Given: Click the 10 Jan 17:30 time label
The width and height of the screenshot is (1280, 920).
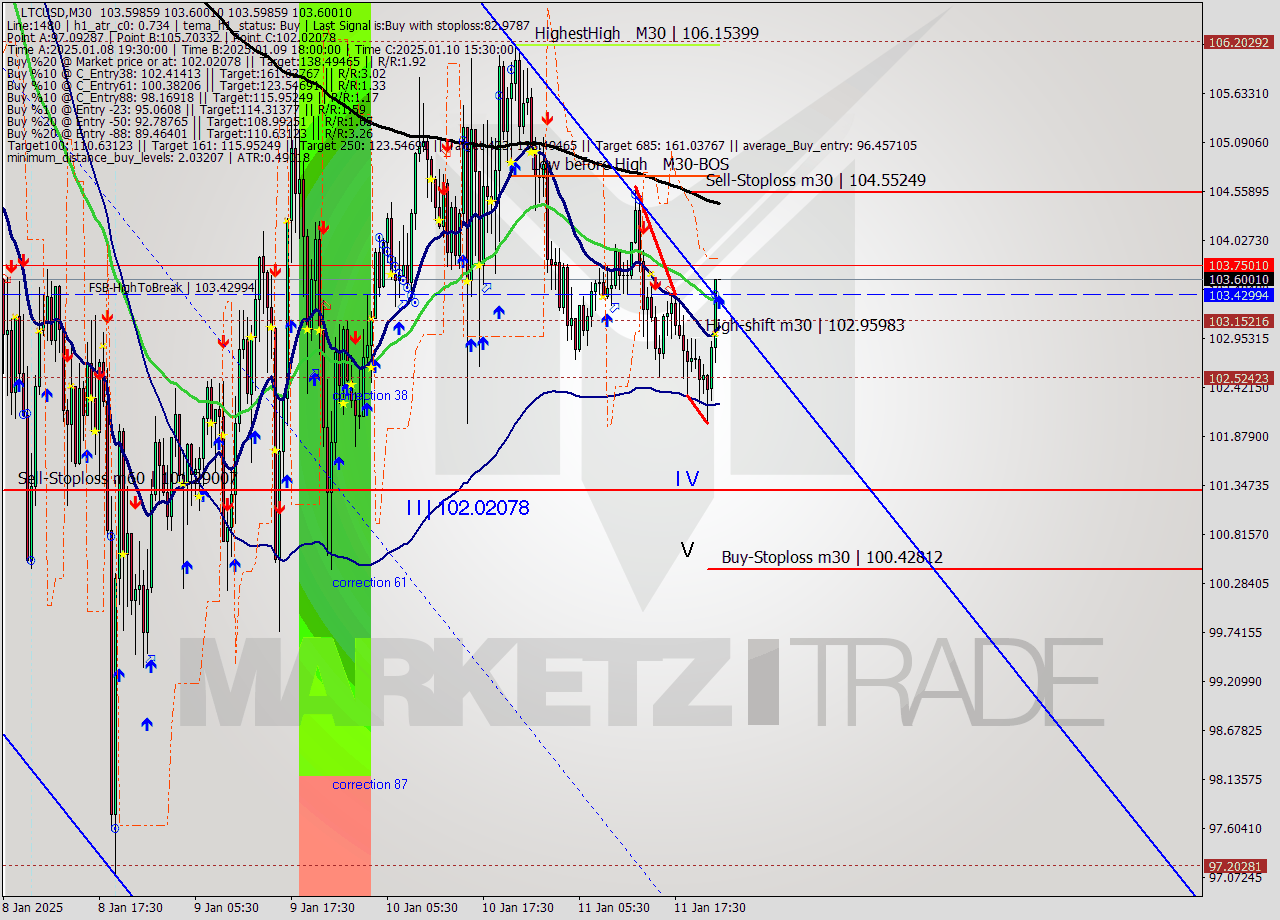Looking at the screenshot, I should coord(518,908).
